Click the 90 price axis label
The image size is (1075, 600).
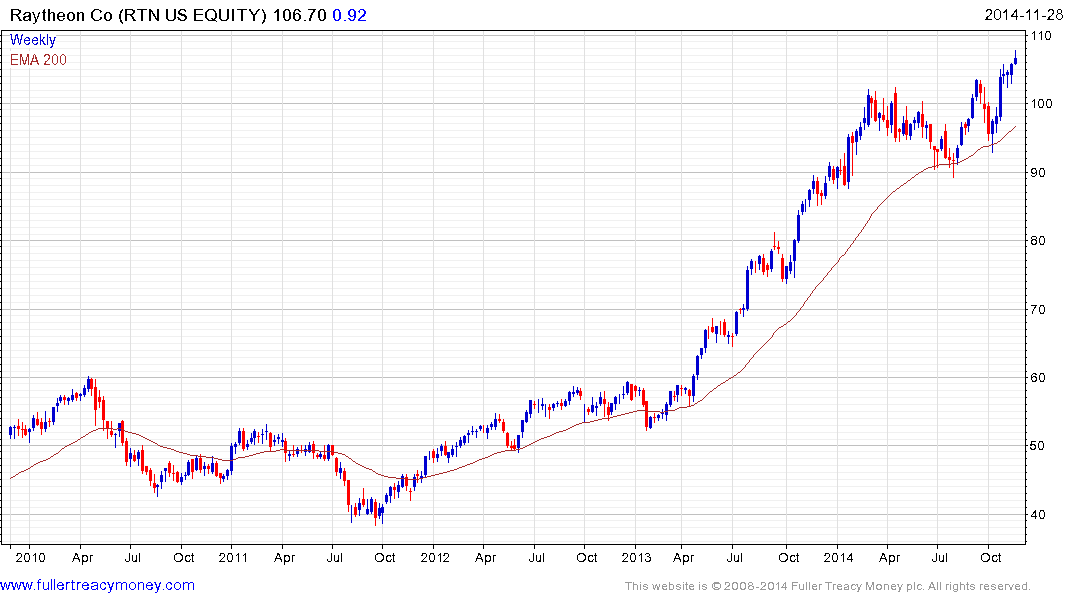click(1038, 172)
